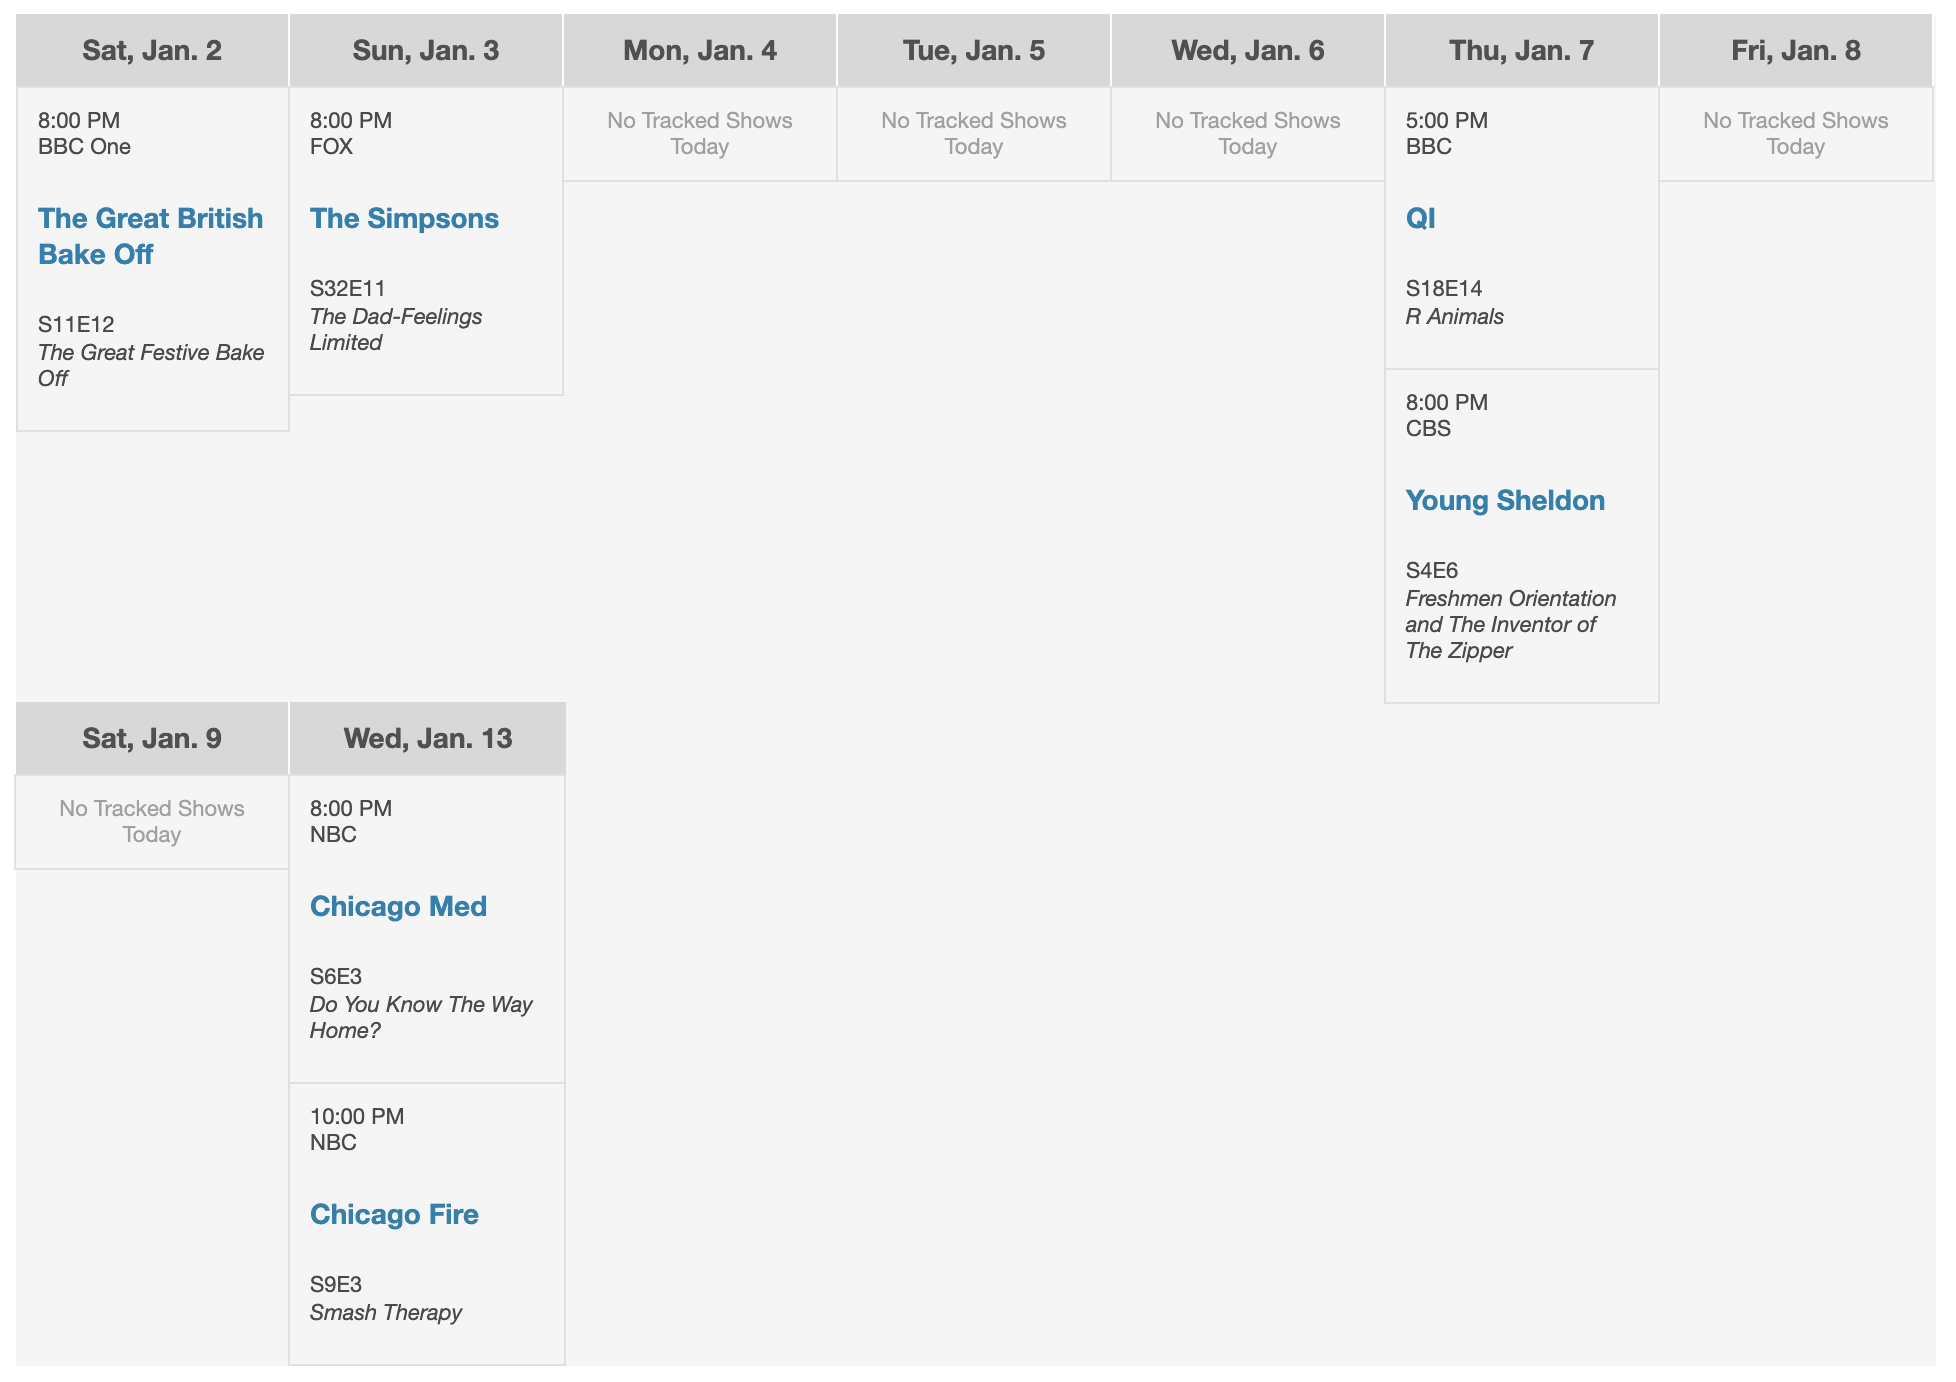Select the Sun, Jan. 3 header

[x=426, y=50]
